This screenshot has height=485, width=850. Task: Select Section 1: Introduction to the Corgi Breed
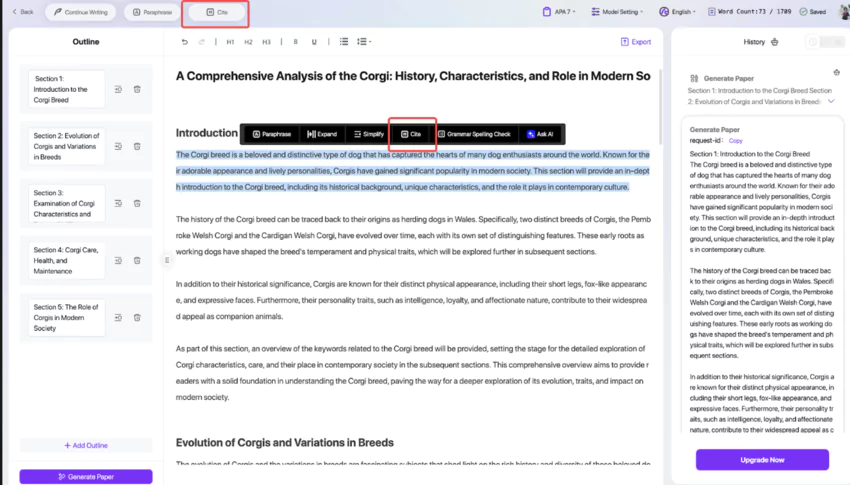[x=66, y=89]
